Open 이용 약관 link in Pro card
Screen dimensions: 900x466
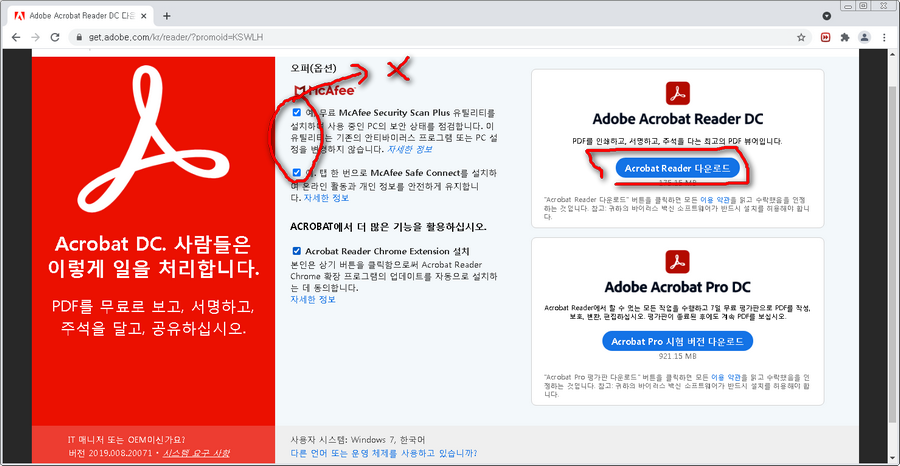pyautogui.click(x=726, y=377)
